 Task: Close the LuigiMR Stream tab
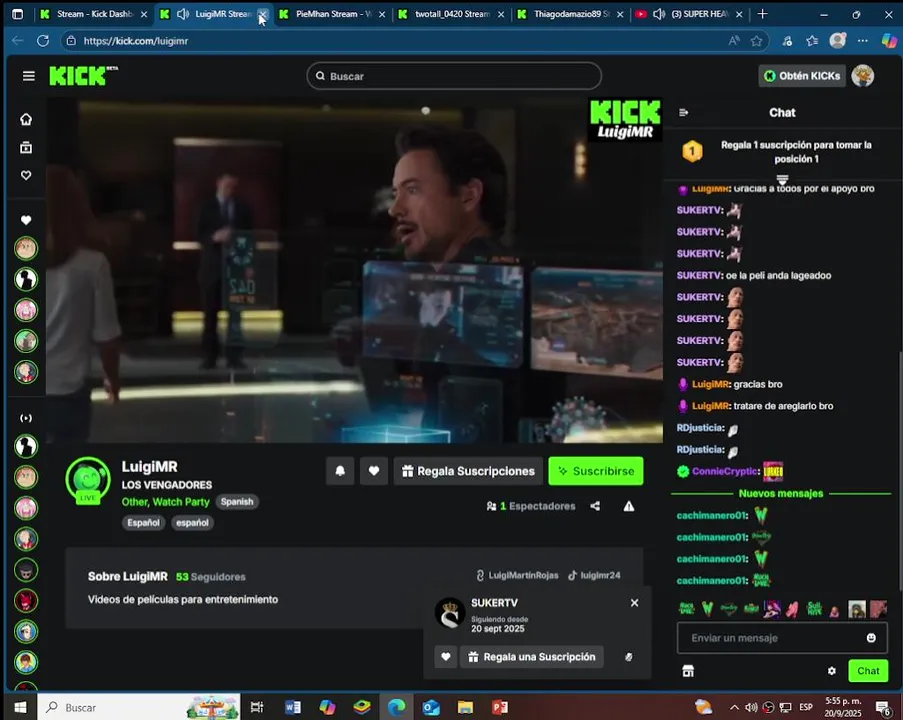coord(263,14)
